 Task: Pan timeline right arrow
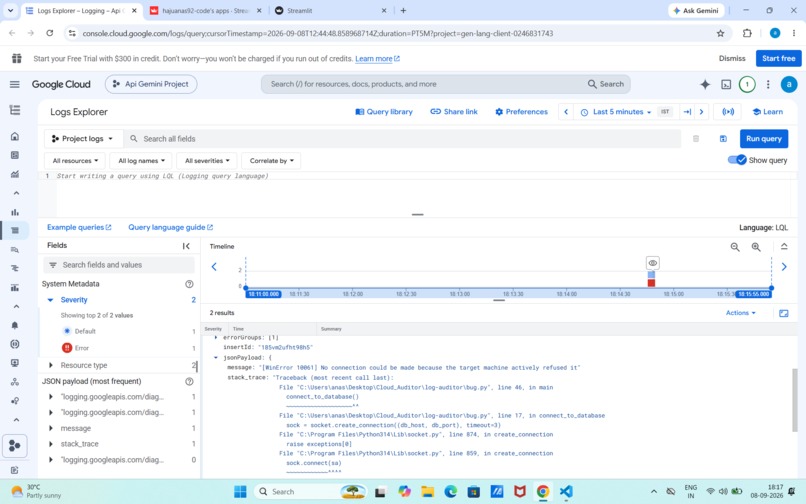(x=784, y=266)
